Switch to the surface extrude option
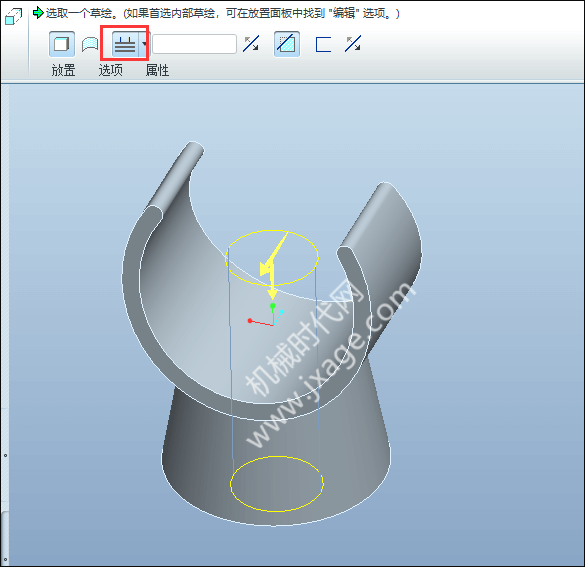The image size is (585, 567). 90,44
